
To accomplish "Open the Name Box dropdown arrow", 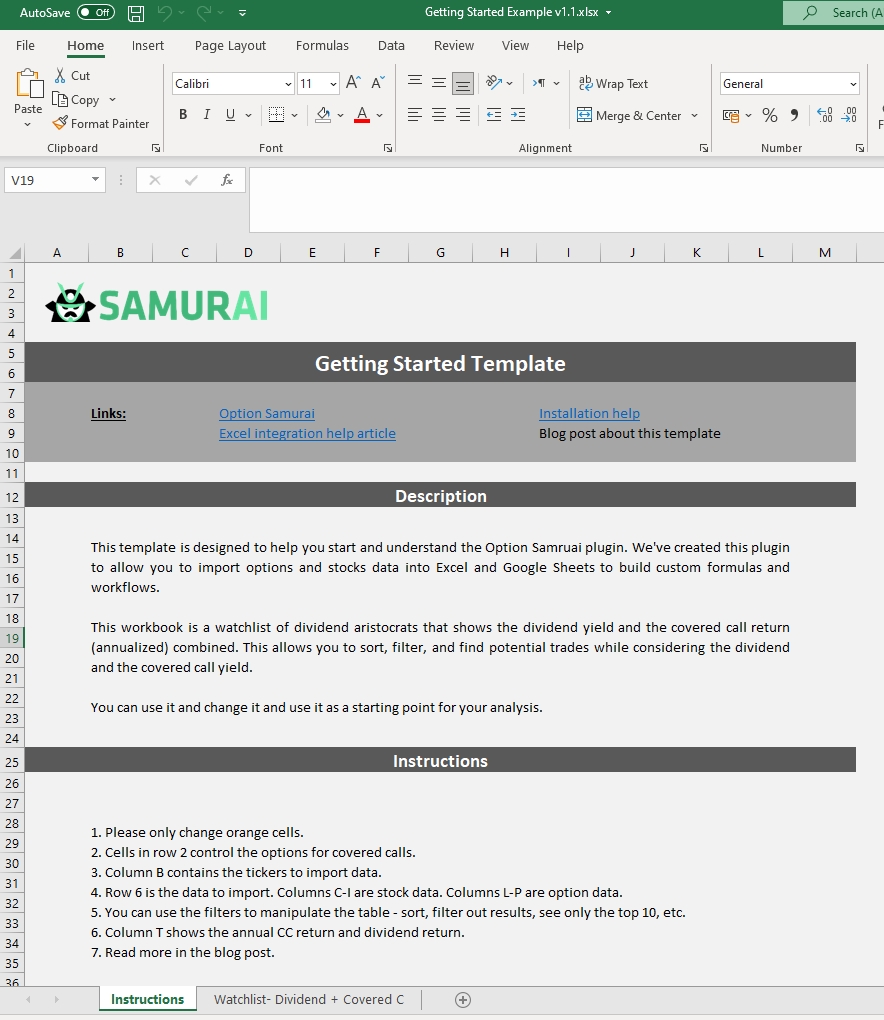I will [x=96, y=180].
